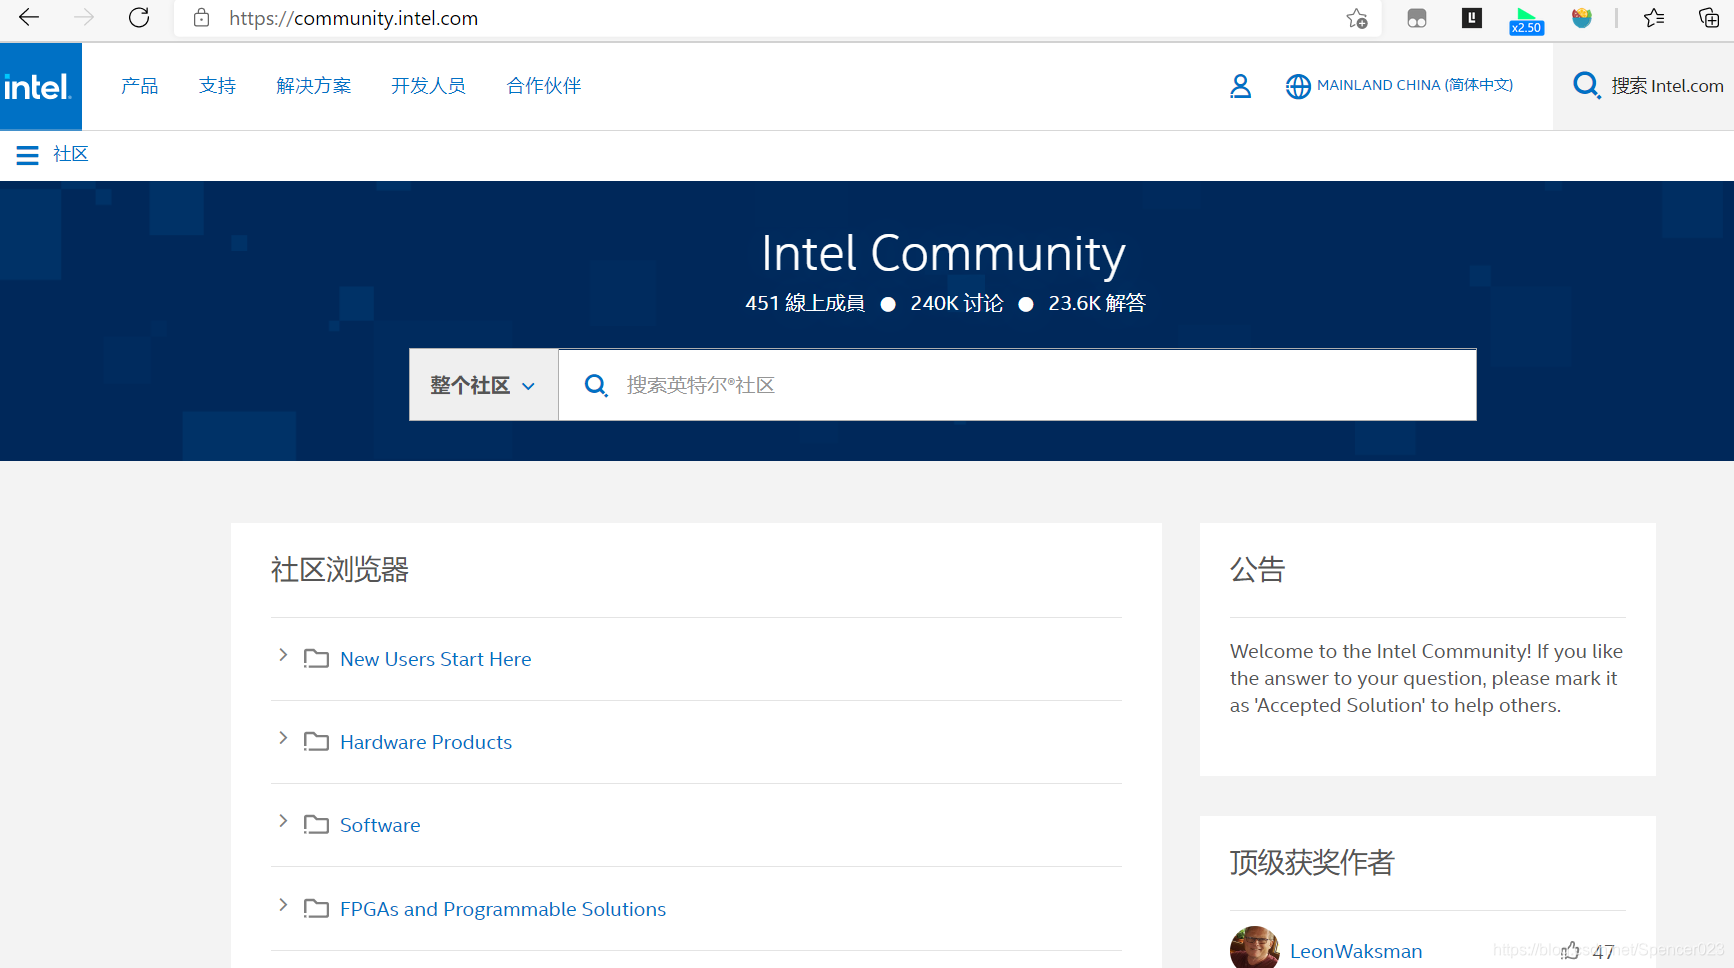This screenshot has height=968, width=1734.
Task: Open the 解决方案 menu
Action: coord(314,86)
